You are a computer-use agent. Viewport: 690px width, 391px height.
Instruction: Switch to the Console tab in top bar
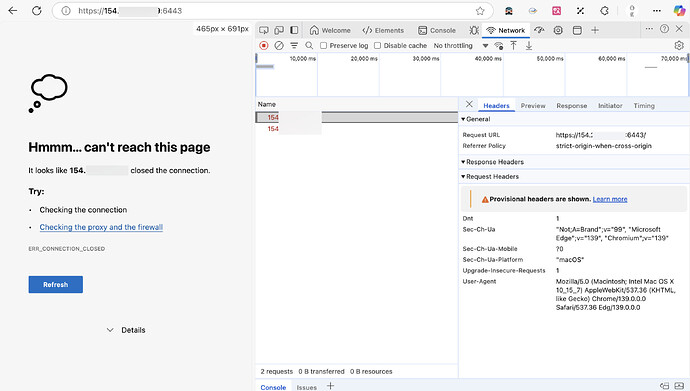[x=437, y=30]
